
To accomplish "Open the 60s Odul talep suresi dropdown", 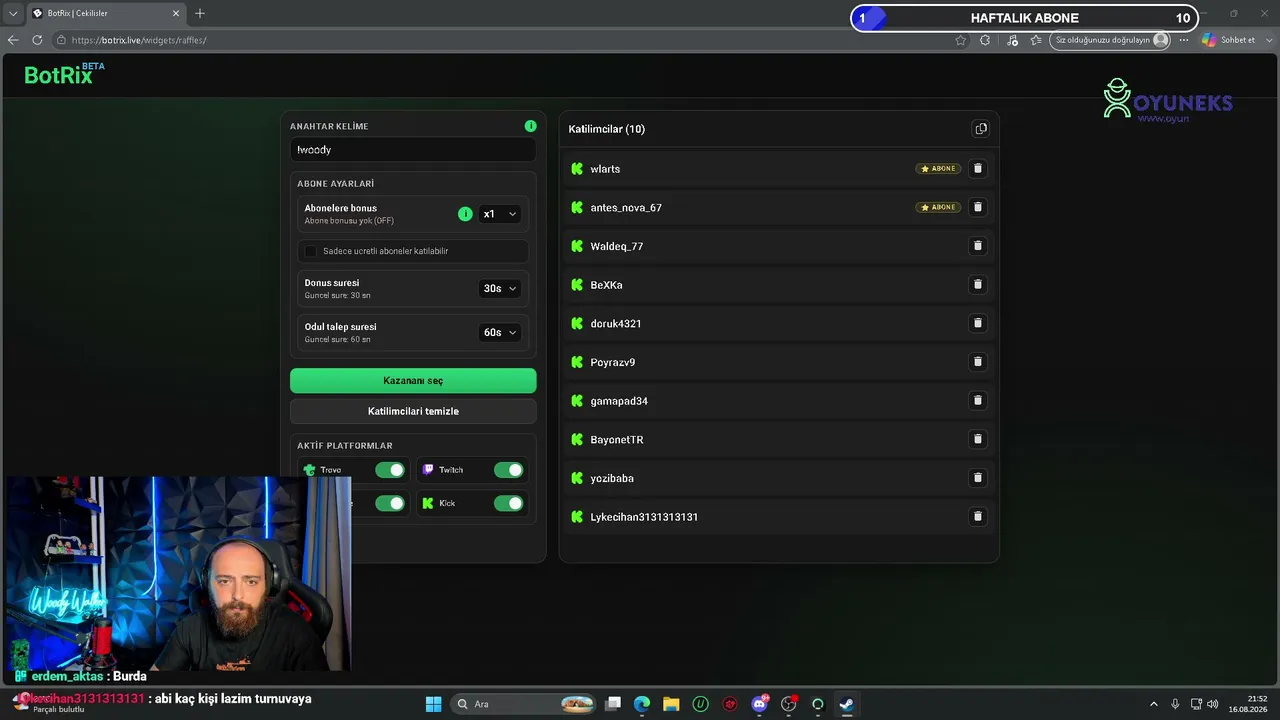I will click(x=500, y=332).
